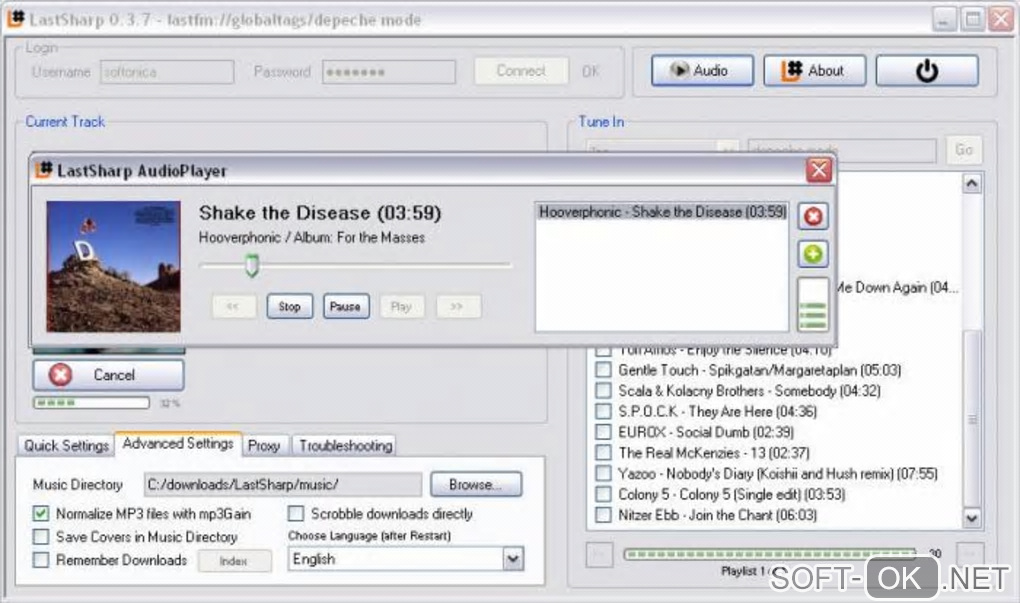Stop playback in AudioPlayer
Viewport: 1020px width, 603px height.
click(289, 306)
